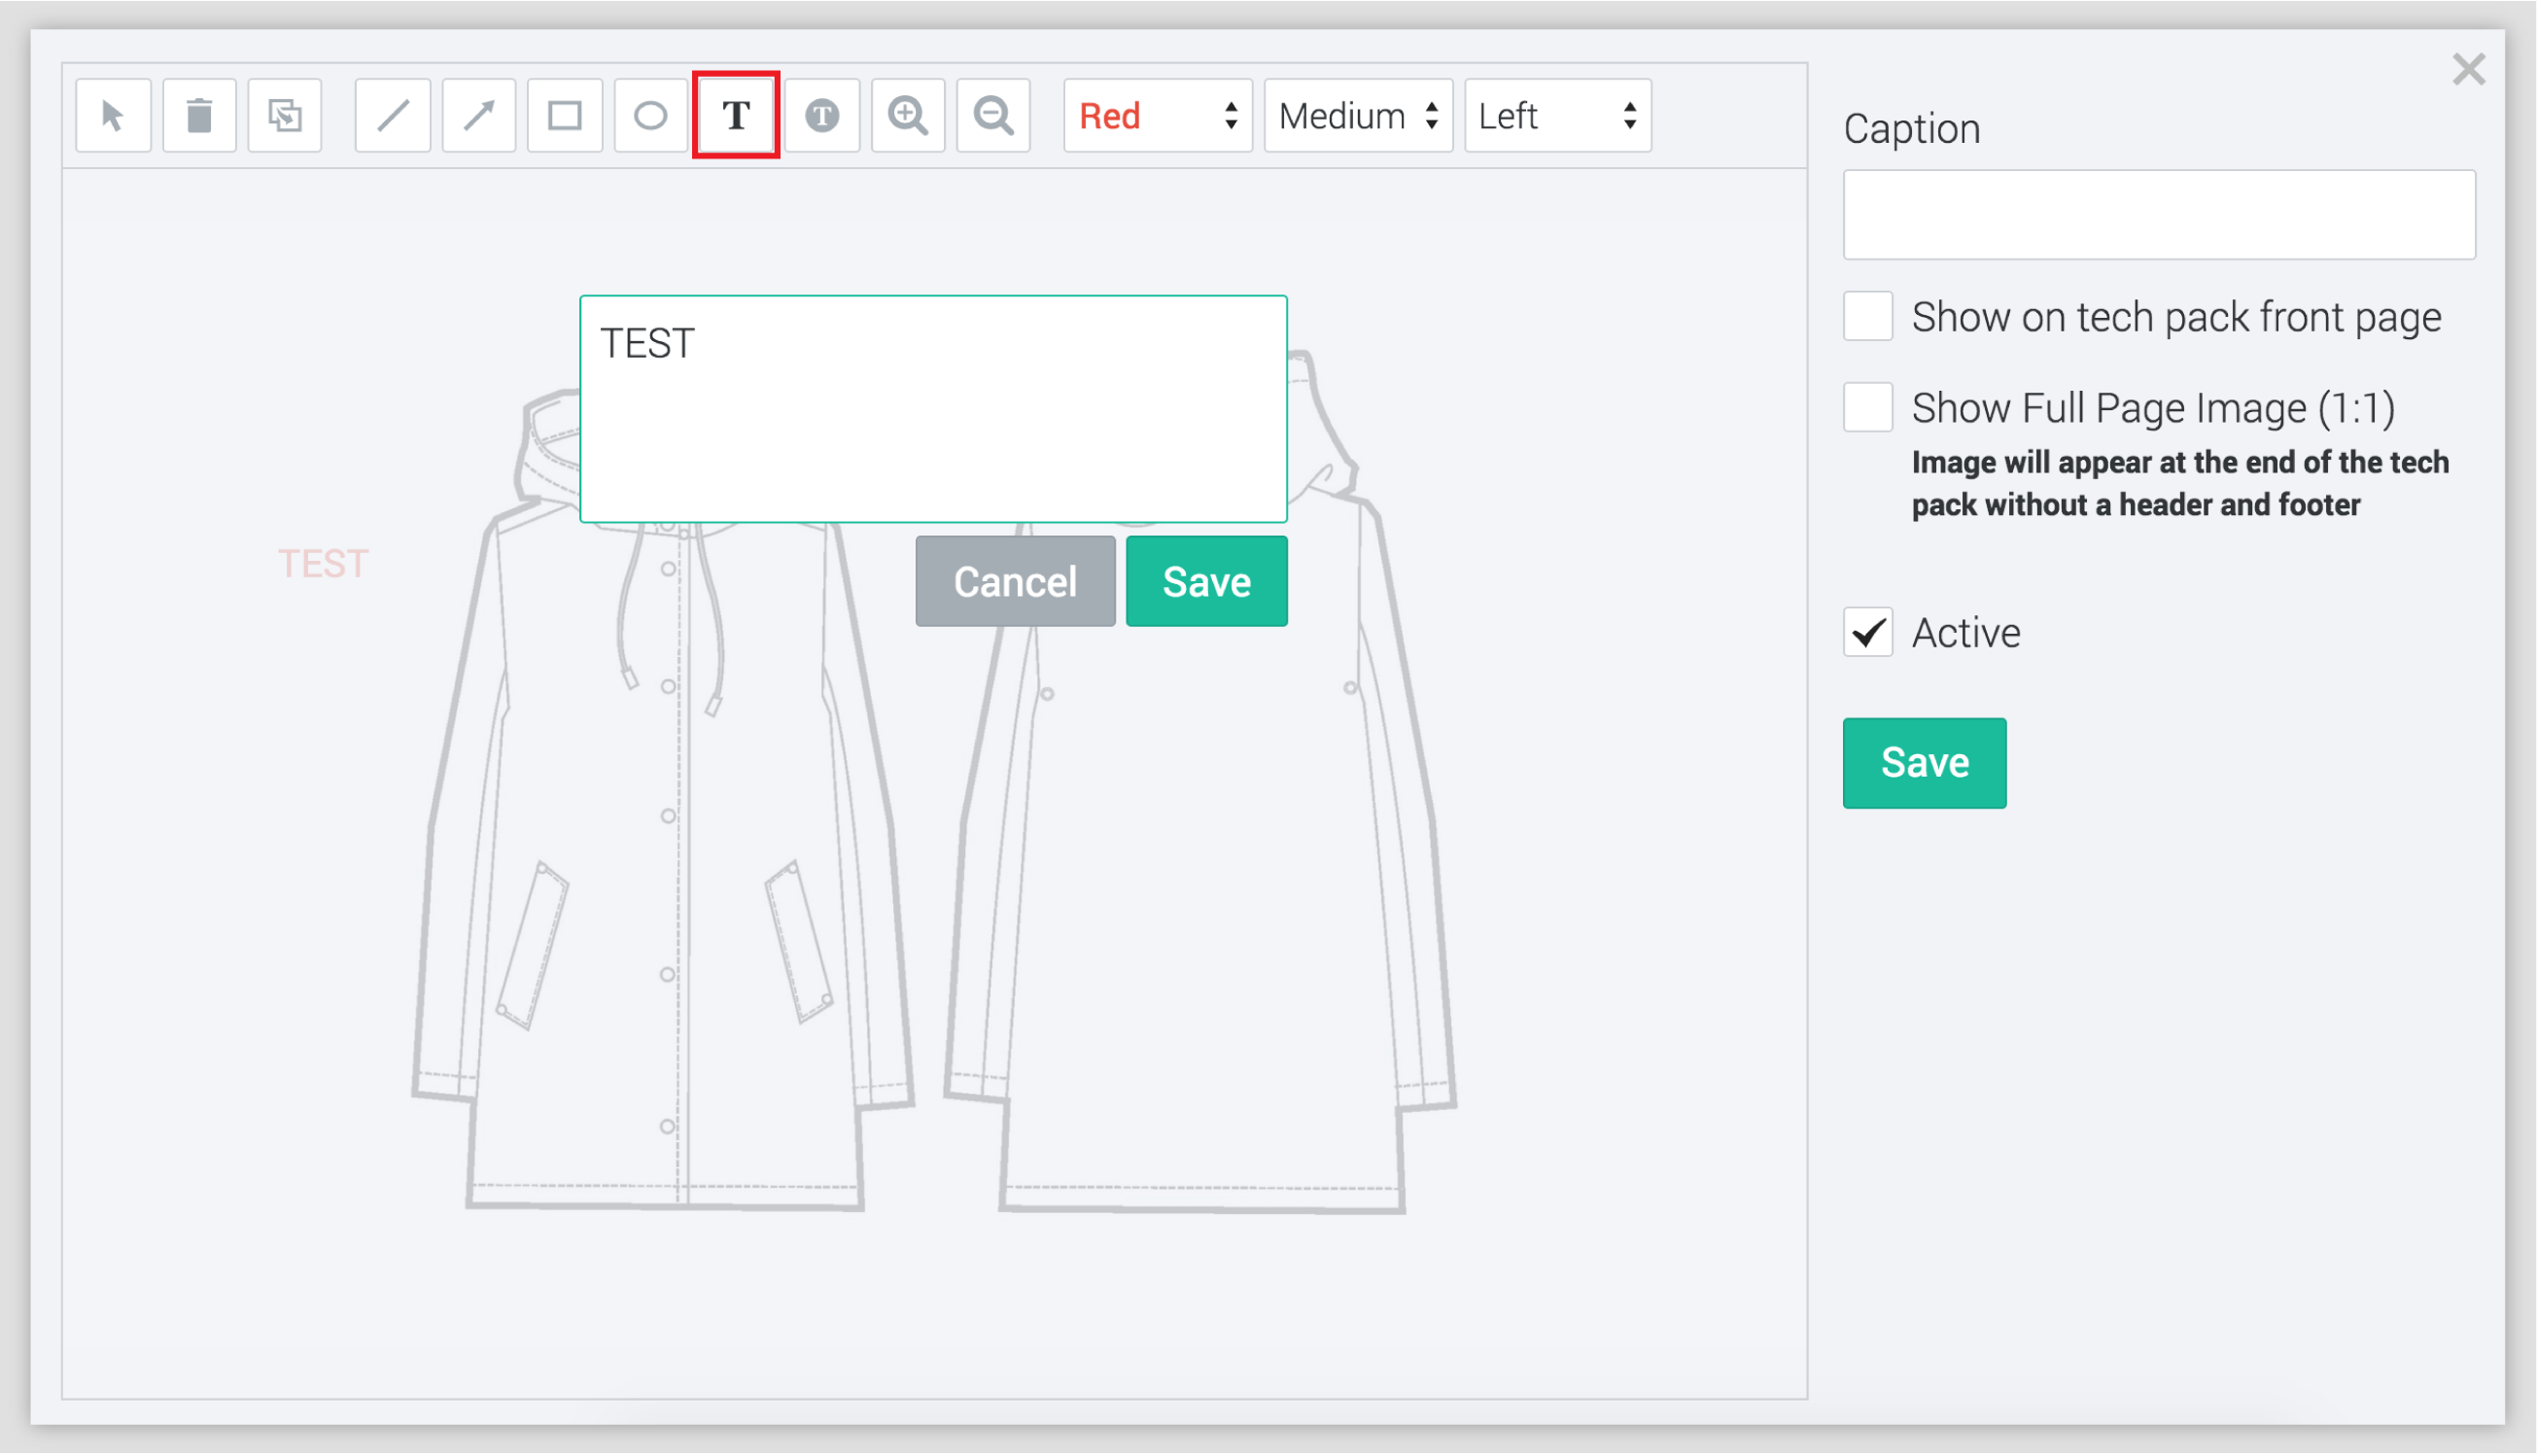Cancel the text entry popup
Screen dimensions: 2537x1456
(1015, 581)
